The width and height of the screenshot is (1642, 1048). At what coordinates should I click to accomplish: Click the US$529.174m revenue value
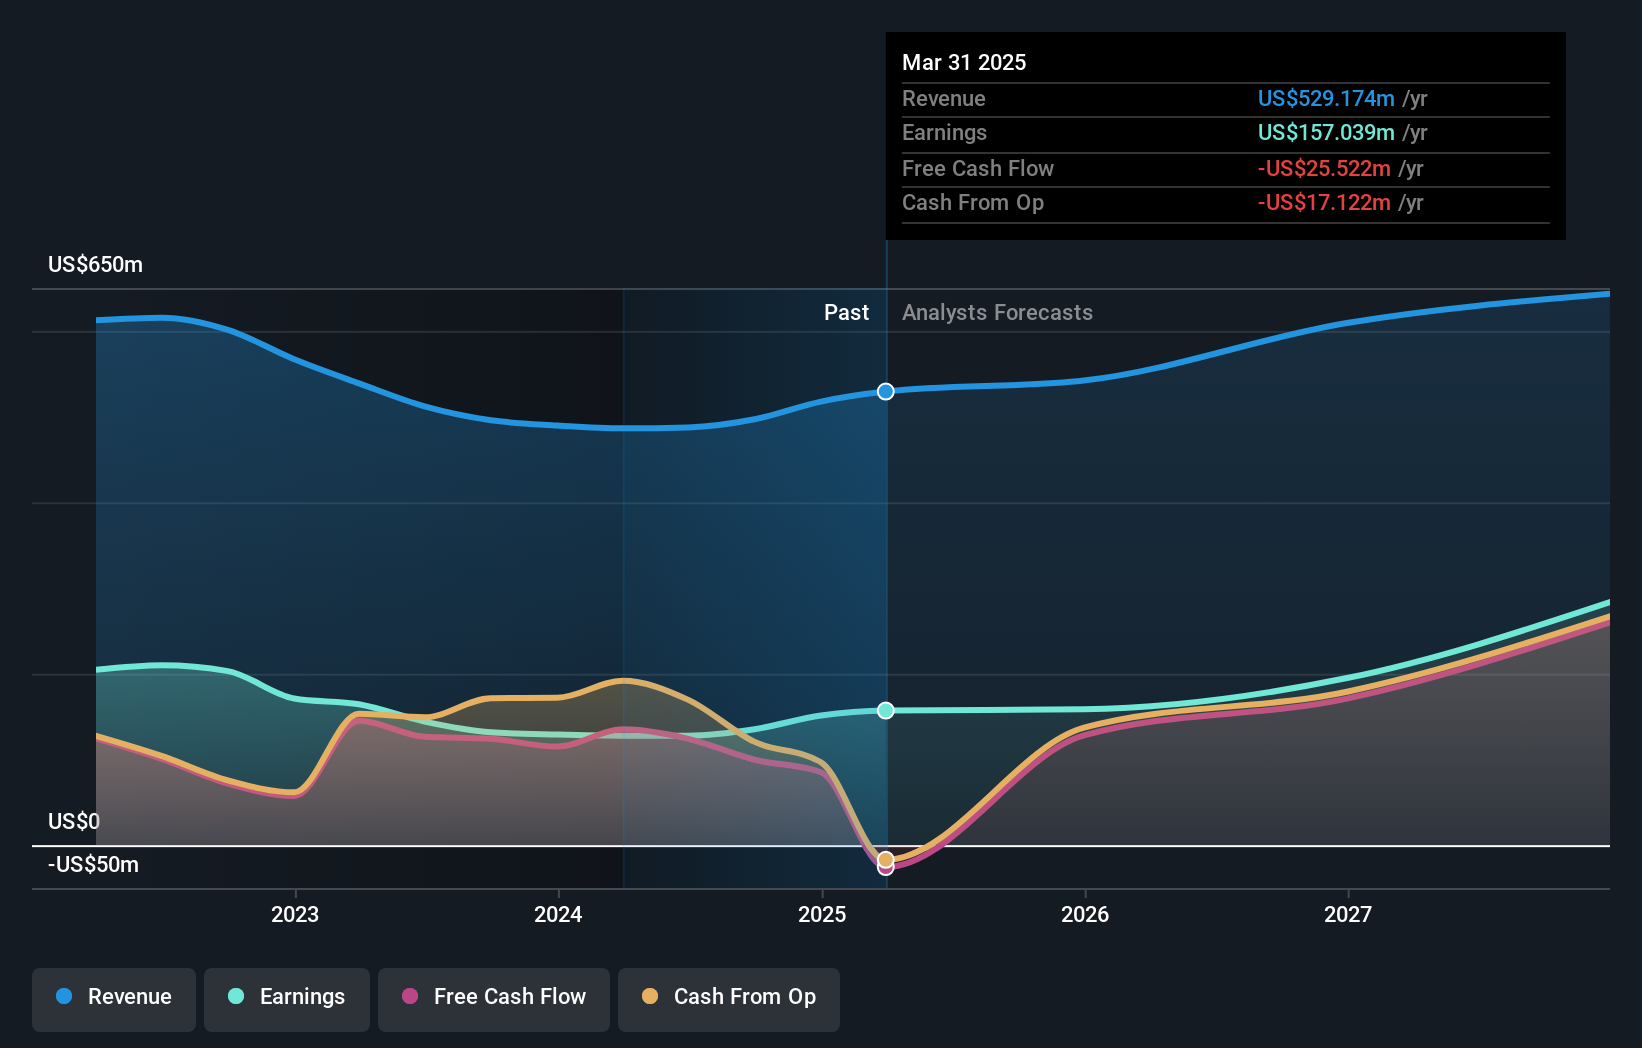click(1326, 99)
